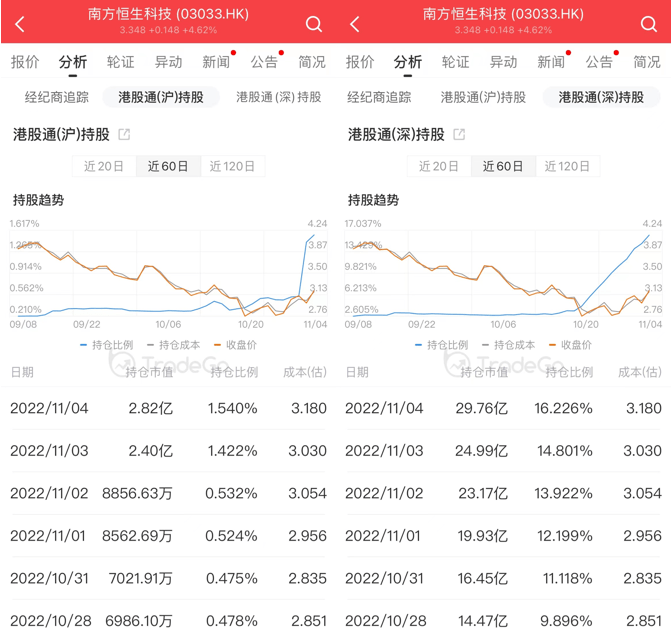This screenshot has height=639, width=671.
Task: Select 分析 tab in the left panel
Action: click(73, 62)
